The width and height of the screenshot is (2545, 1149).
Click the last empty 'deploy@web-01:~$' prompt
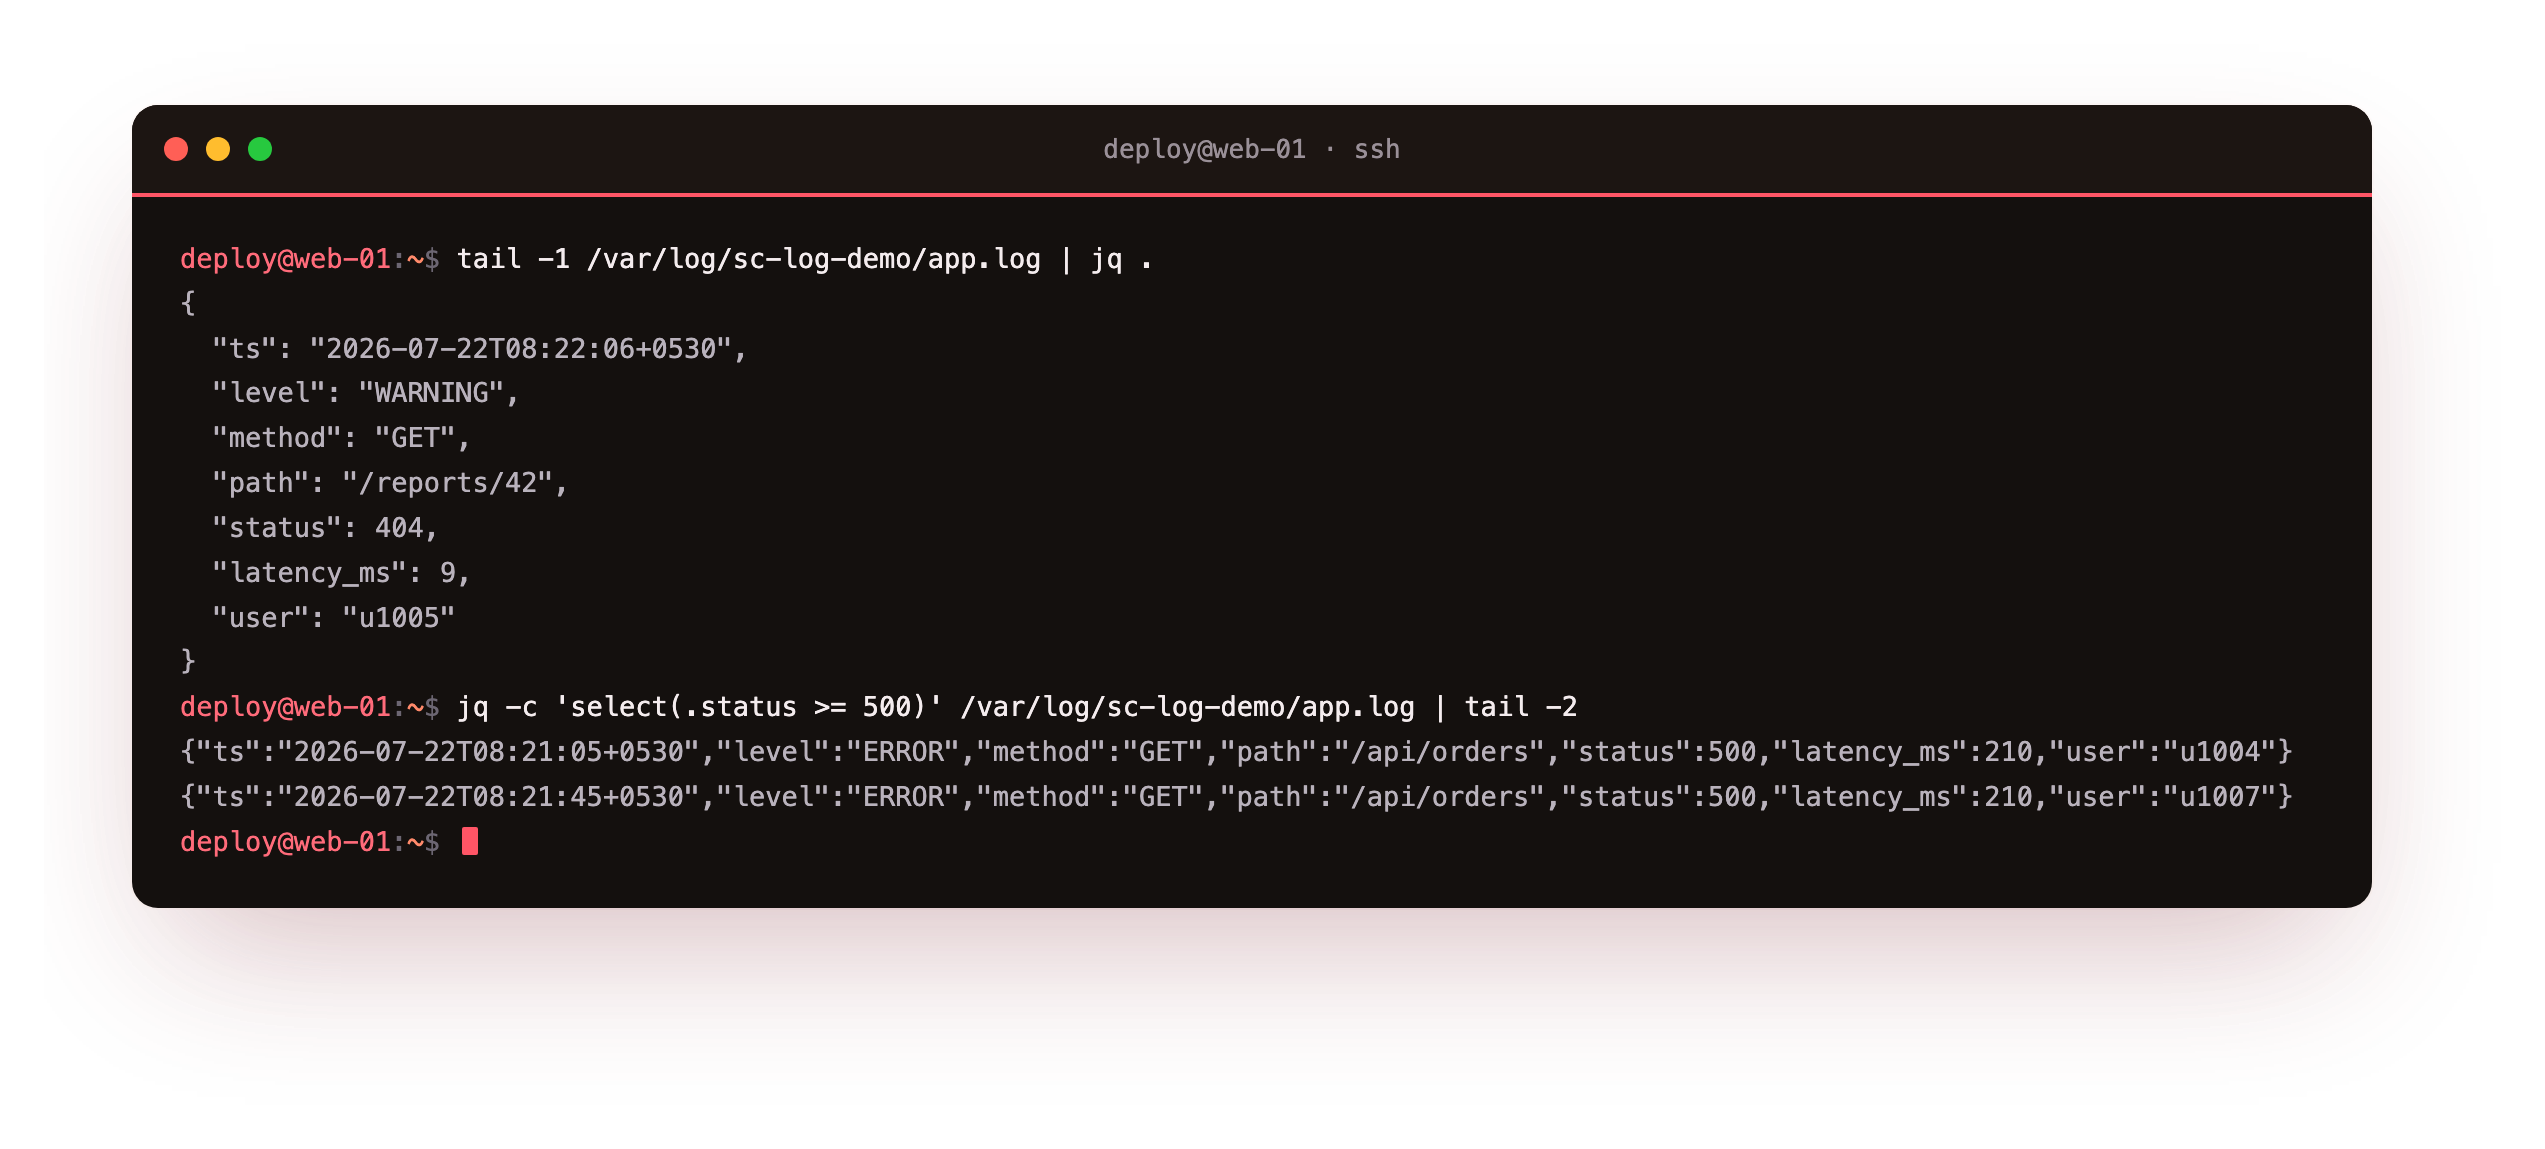(x=310, y=842)
